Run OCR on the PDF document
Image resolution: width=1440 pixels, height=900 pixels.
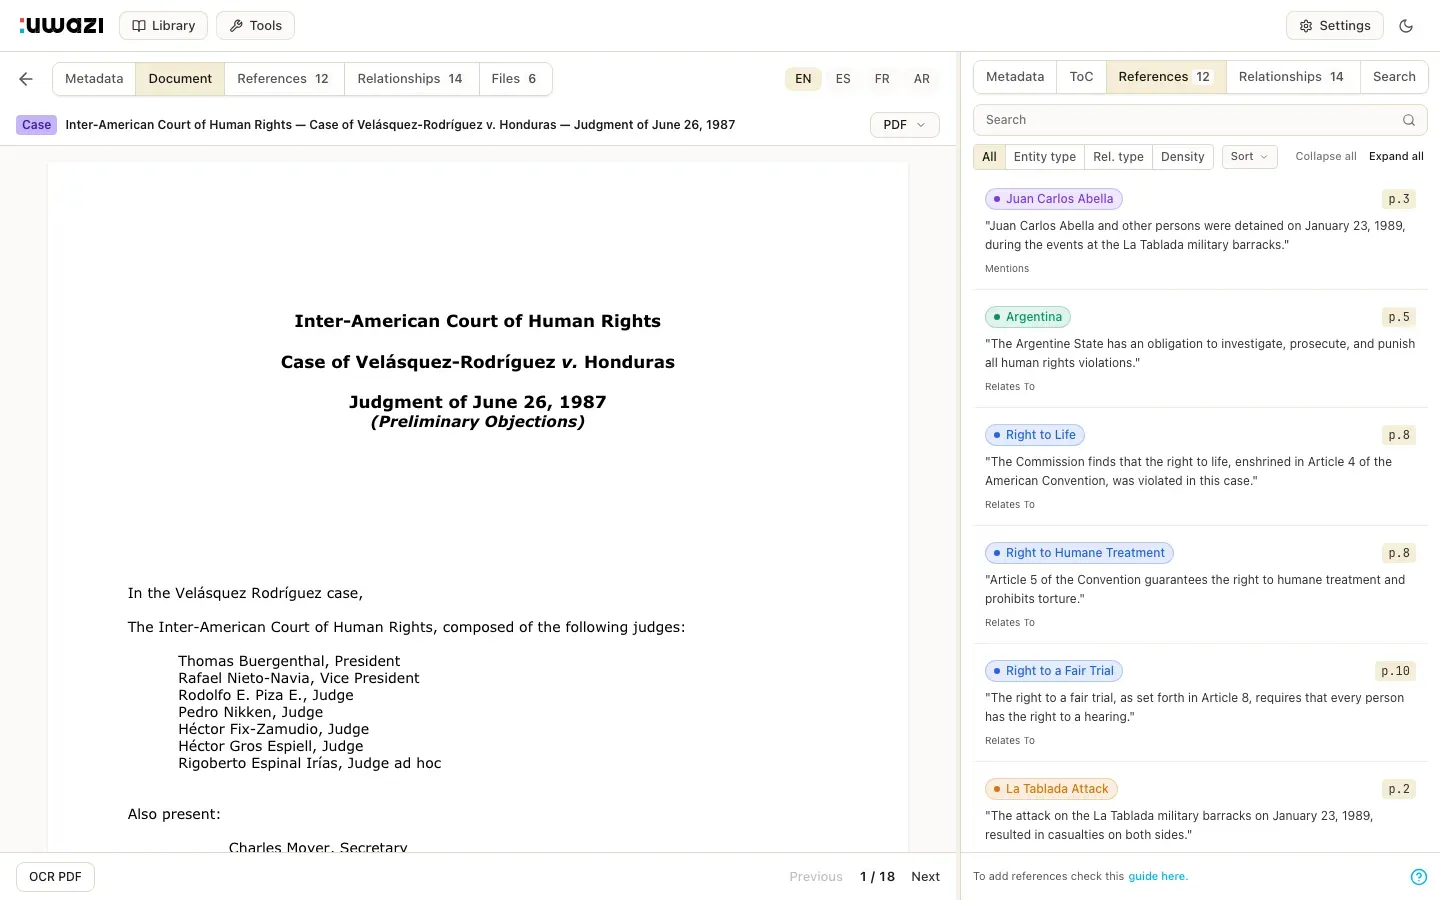(55, 876)
